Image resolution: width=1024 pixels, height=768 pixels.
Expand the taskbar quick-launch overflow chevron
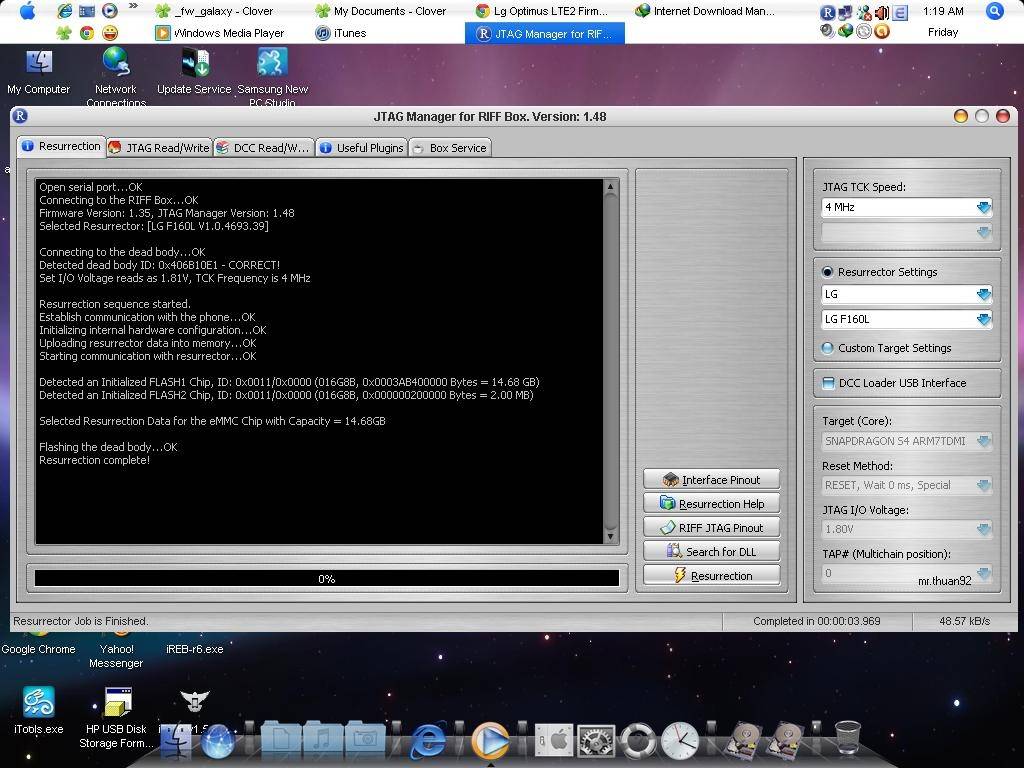click(133, 7)
